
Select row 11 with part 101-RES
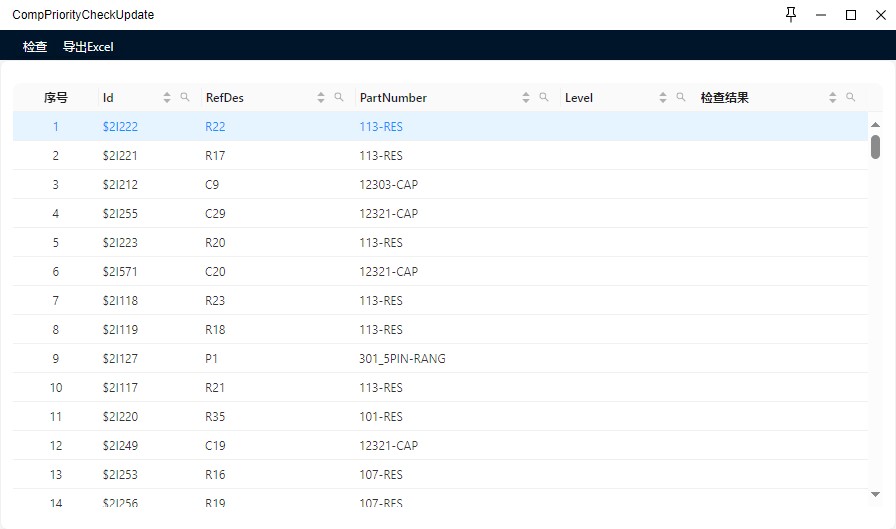click(380, 417)
